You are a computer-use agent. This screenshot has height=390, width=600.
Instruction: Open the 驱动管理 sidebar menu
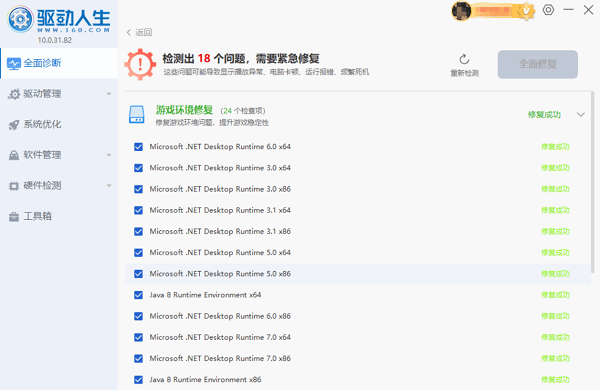point(59,94)
